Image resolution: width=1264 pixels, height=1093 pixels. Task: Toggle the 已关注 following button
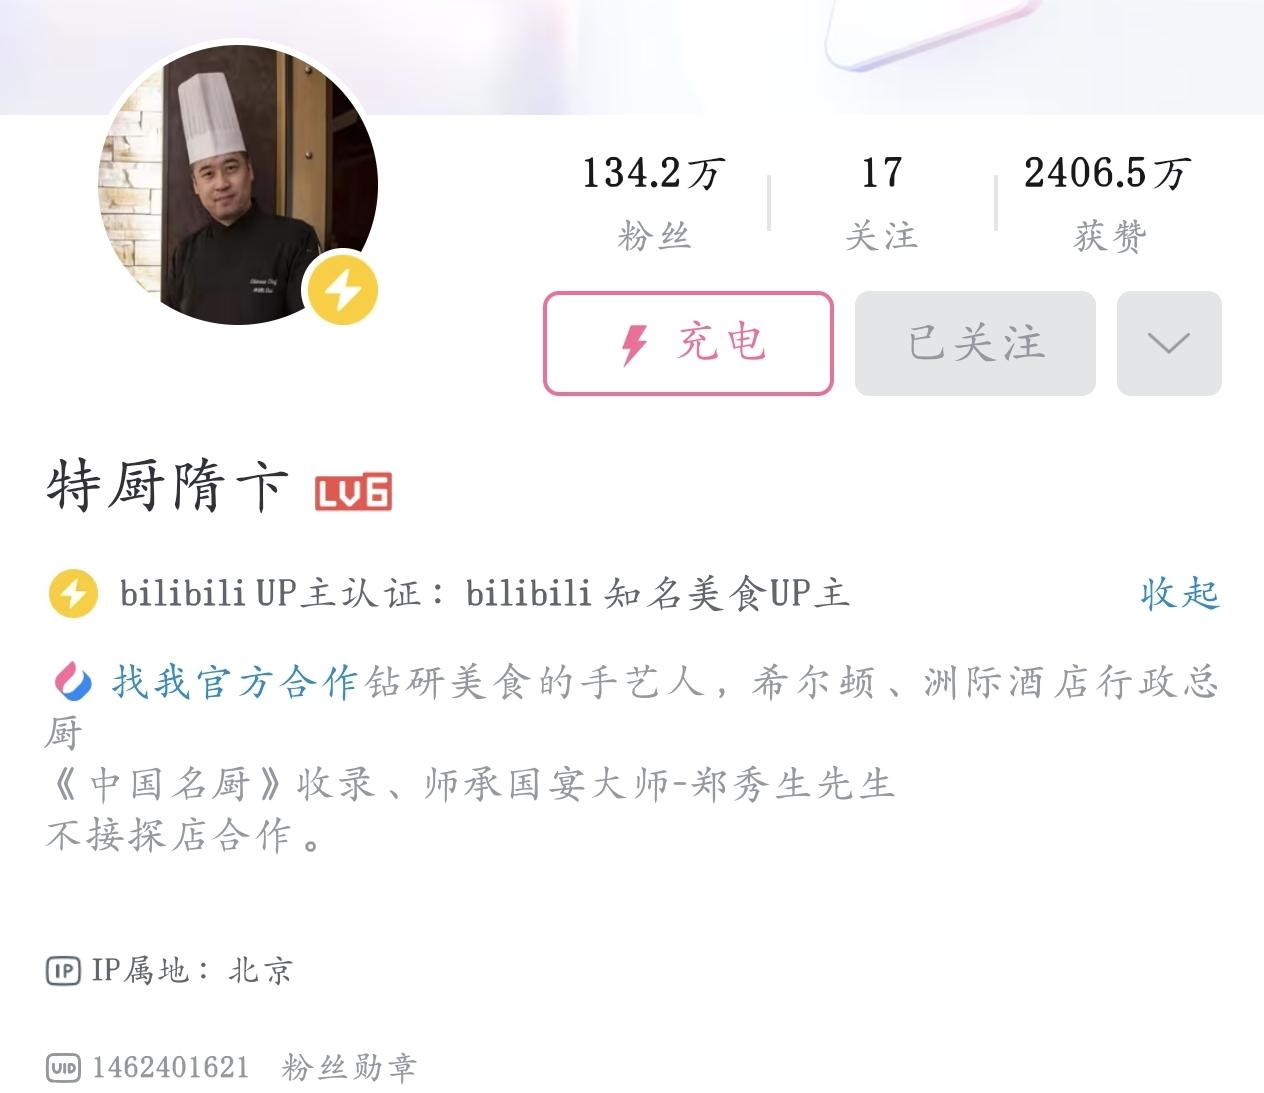[x=975, y=343]
